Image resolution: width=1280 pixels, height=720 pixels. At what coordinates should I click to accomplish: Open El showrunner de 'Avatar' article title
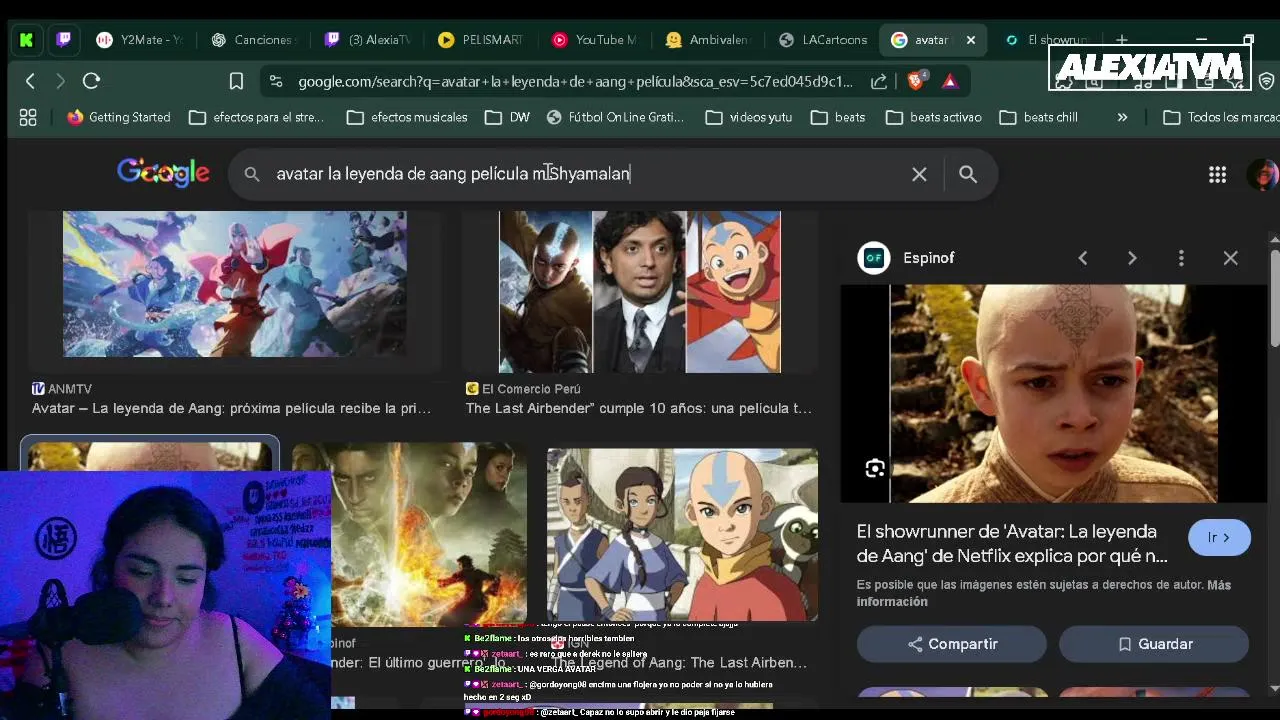click(x=1012, y=544)
